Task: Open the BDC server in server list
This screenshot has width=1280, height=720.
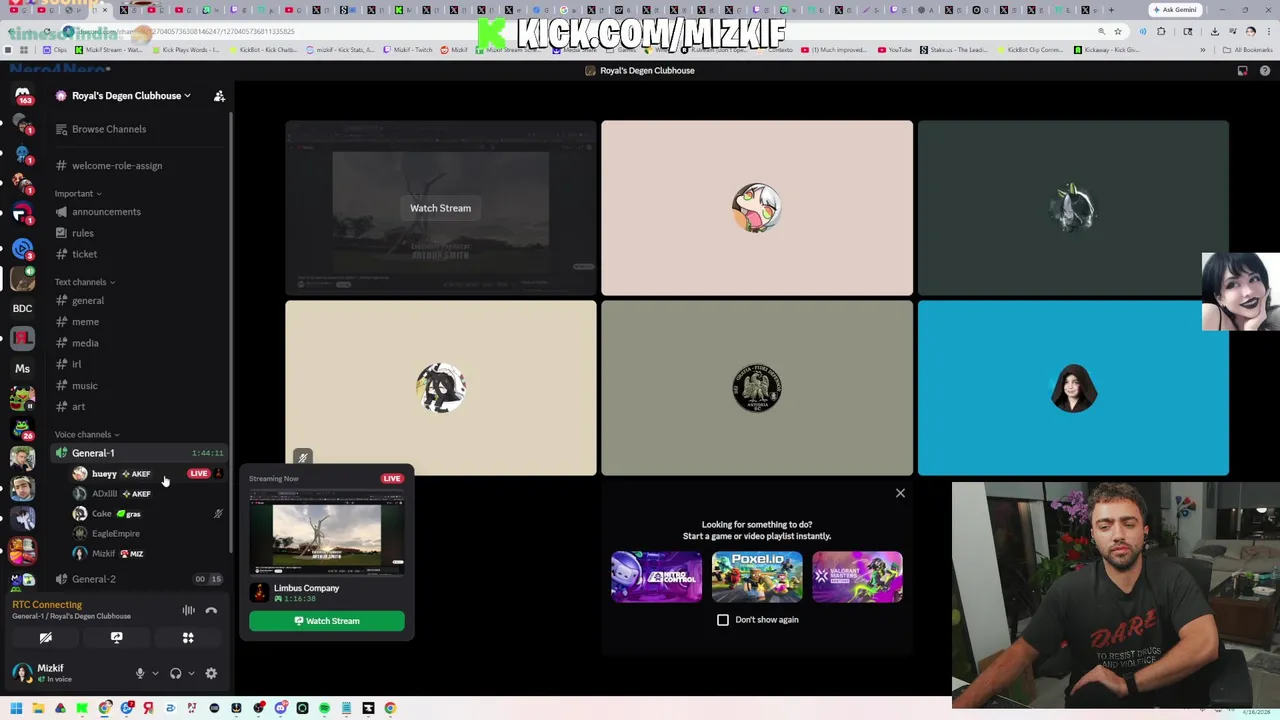Action: (x=22, y=308)
